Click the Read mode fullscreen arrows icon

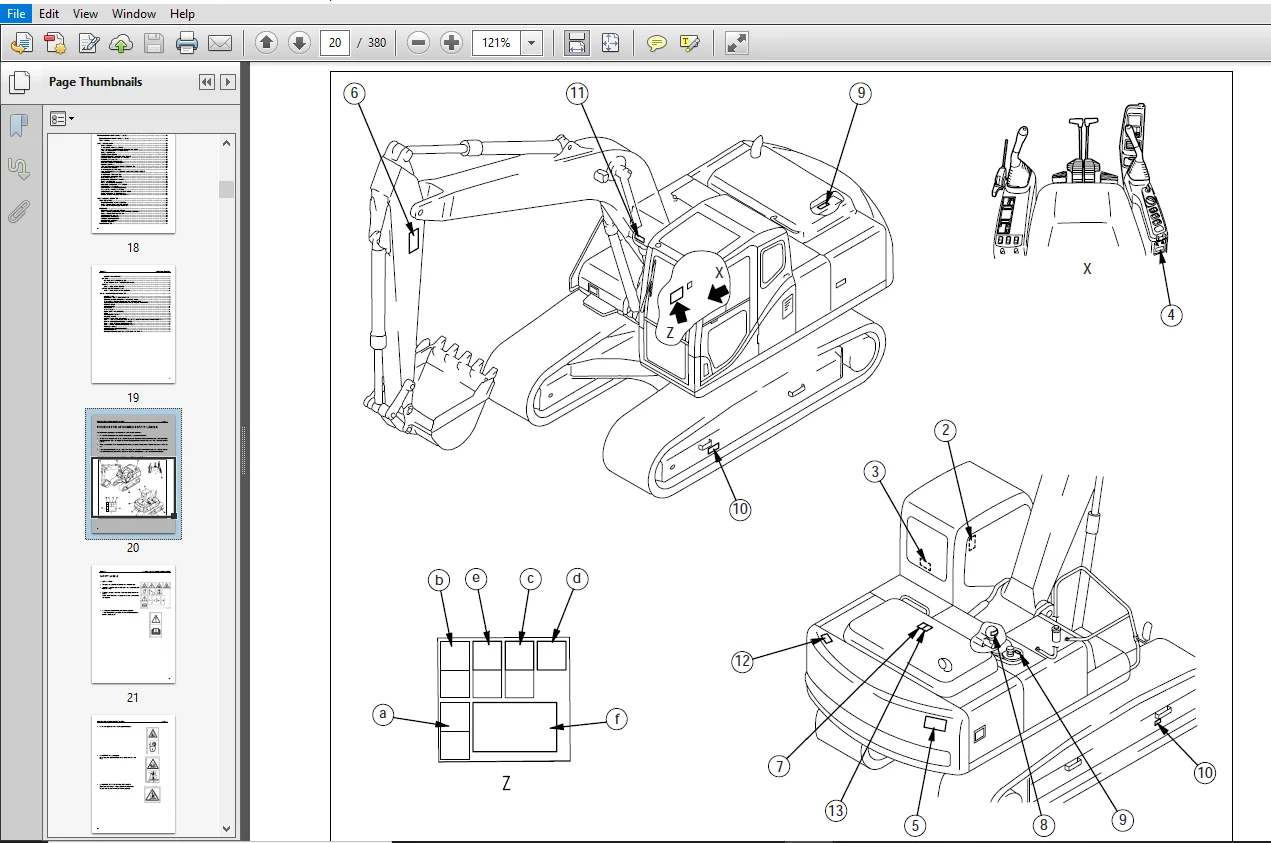(x=736, y=43)
